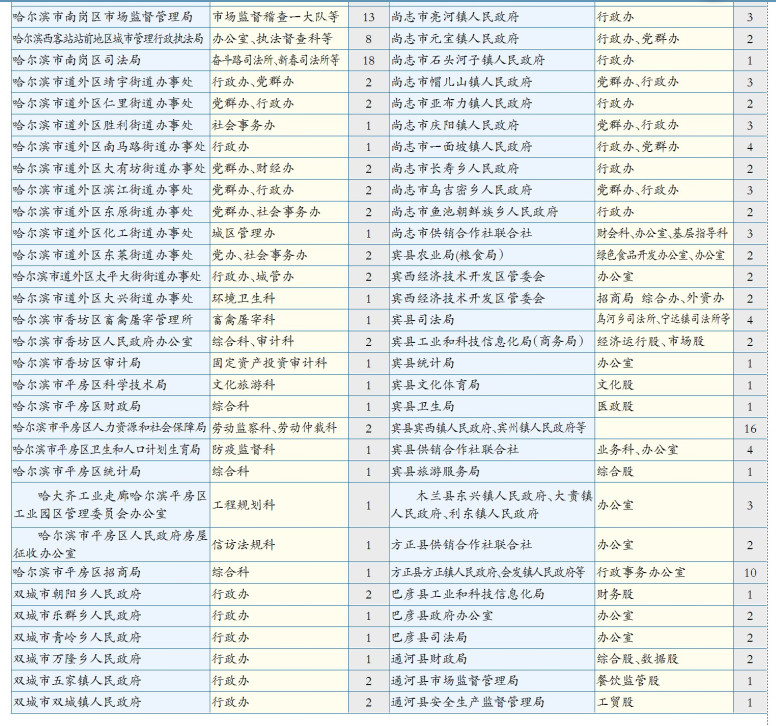The height and width of the screenshot is (726, 776).
Task: Select the 行政事务办公室 cell
Action: 641,572
